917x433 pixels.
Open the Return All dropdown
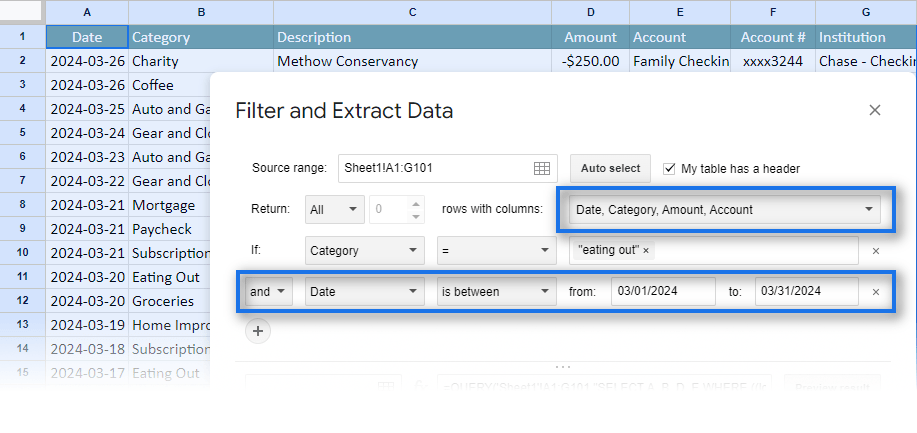click(334, 209)
